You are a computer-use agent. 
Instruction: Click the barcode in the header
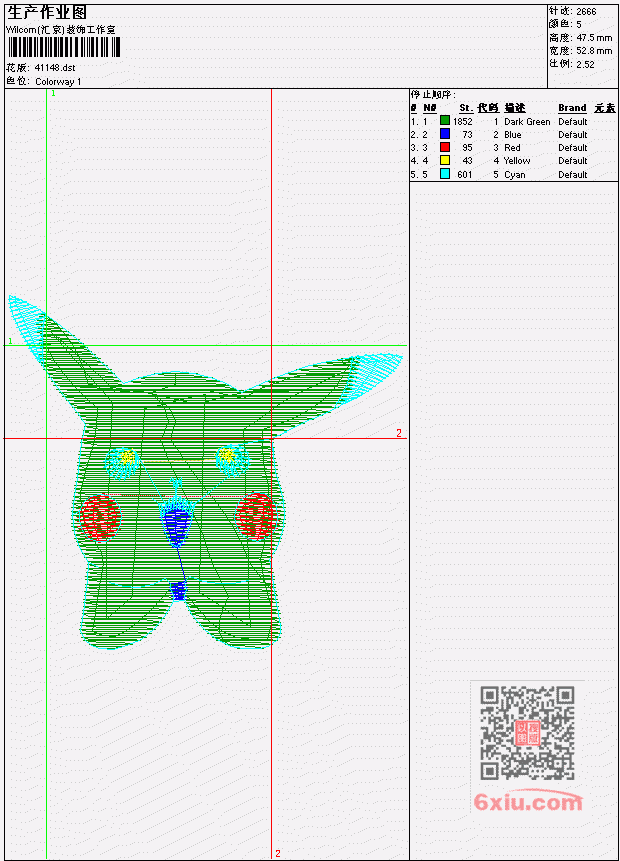pos(64,47)
